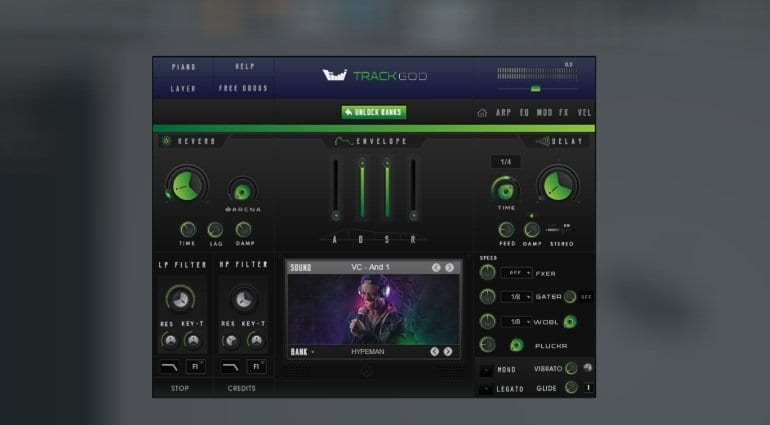Click the Layer button

pyautogui.click(x=183, y=88)
